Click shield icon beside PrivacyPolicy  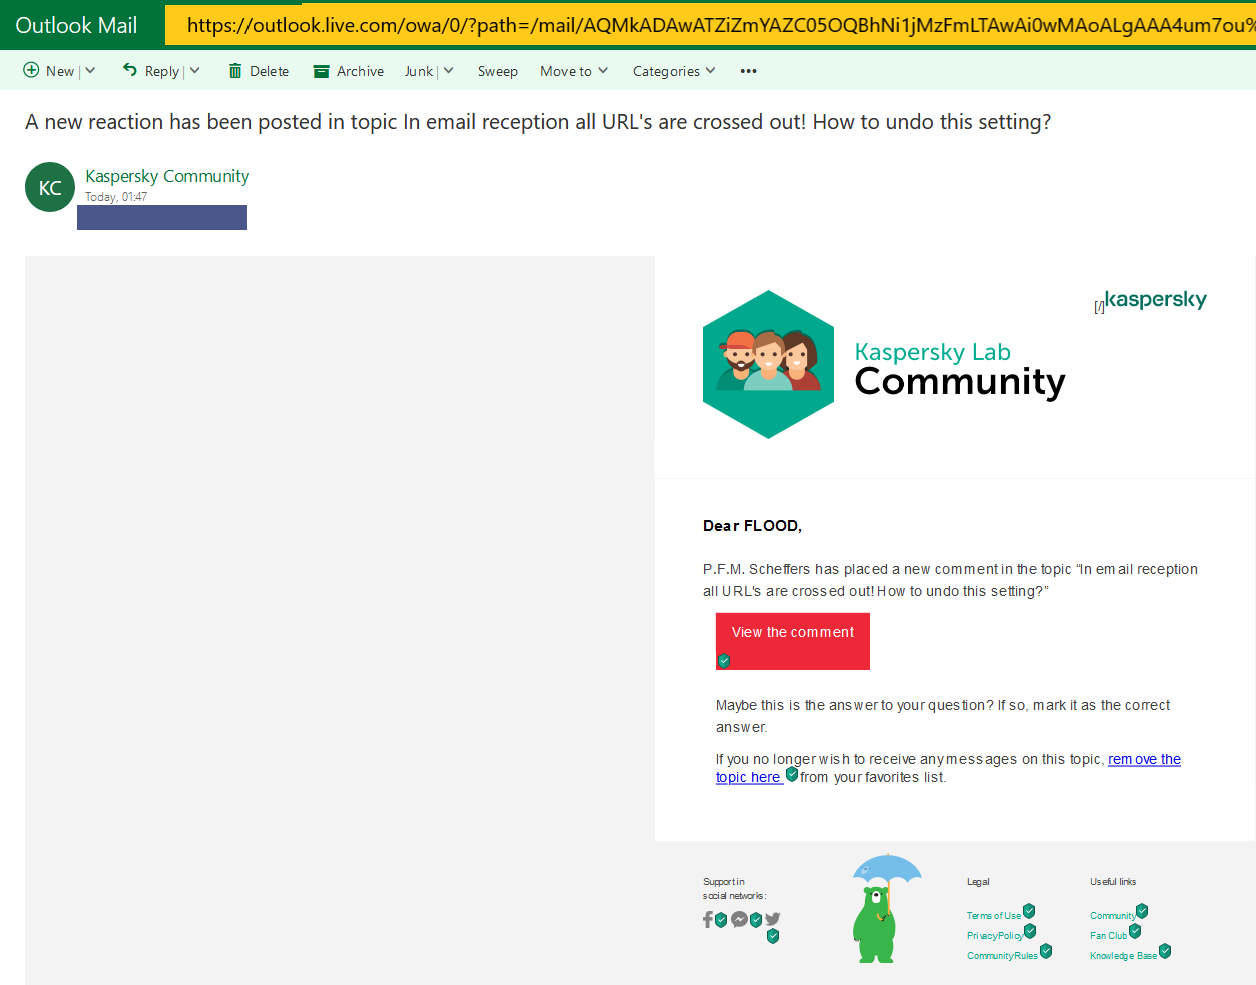[x=1030, y=931]
